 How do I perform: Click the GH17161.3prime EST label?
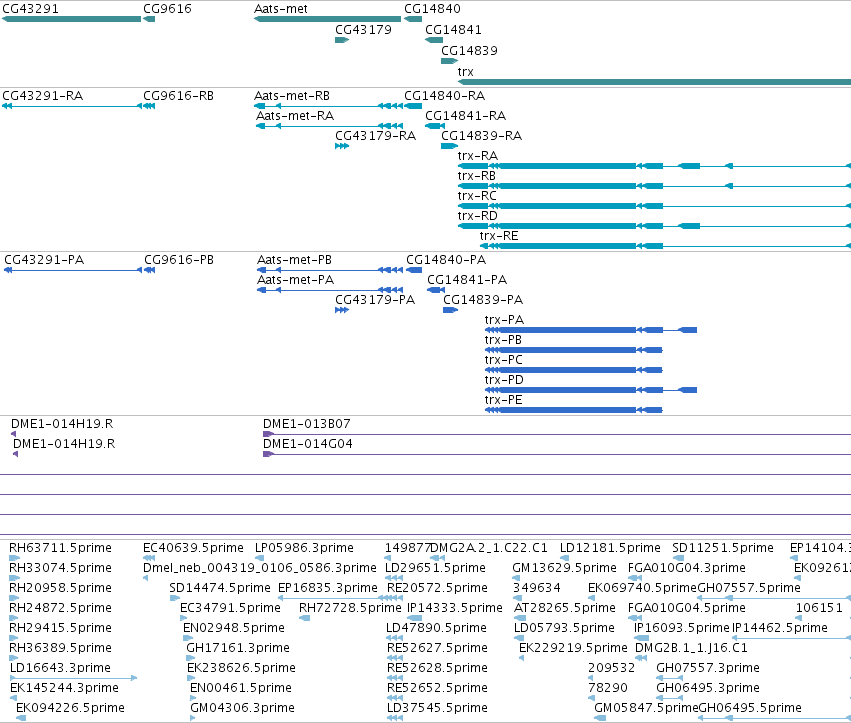238,648
